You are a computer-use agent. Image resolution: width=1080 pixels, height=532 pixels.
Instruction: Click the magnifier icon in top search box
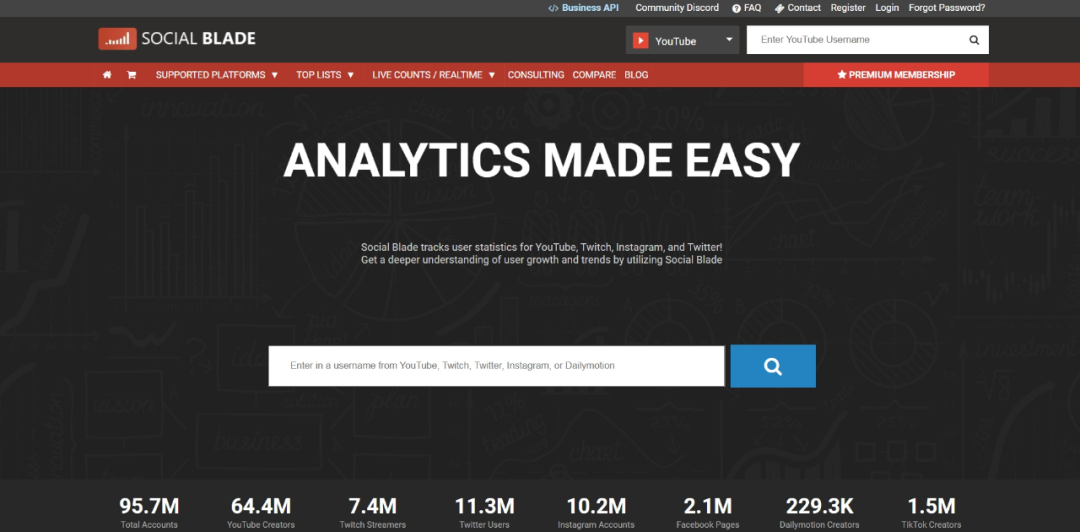point(974,40)
